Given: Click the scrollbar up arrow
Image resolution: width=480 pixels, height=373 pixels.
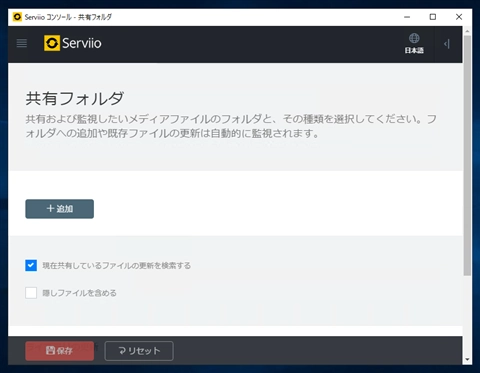Looking at the screenshot, I should point(467,31).
